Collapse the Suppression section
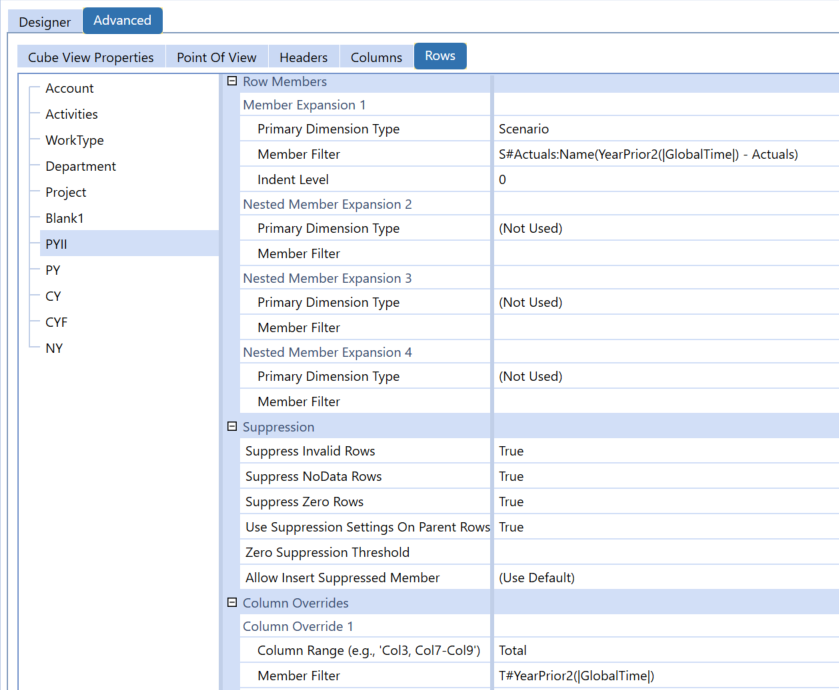The height and width of the screenshot is (690, 839). pyautogui.click(x=232, y=427)
